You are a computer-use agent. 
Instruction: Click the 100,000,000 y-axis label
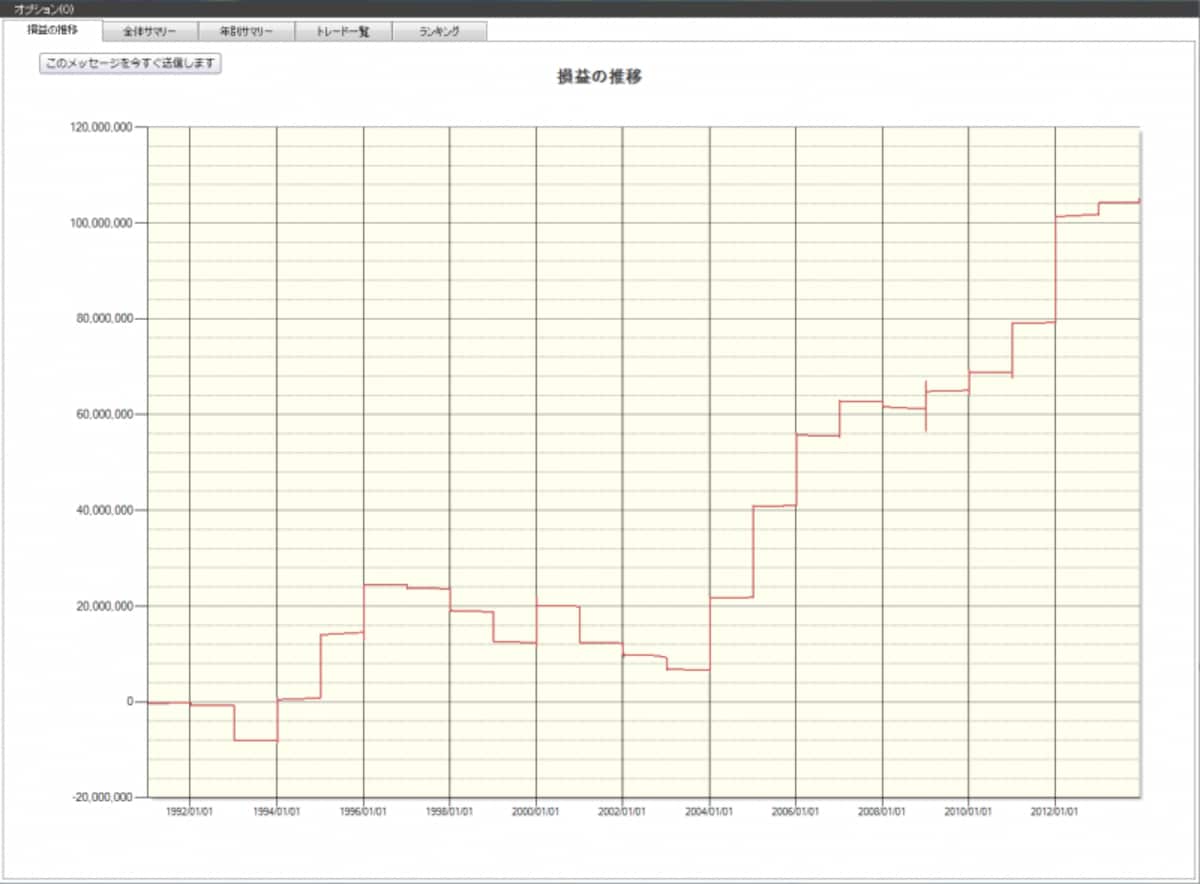(x=101, y=223)
